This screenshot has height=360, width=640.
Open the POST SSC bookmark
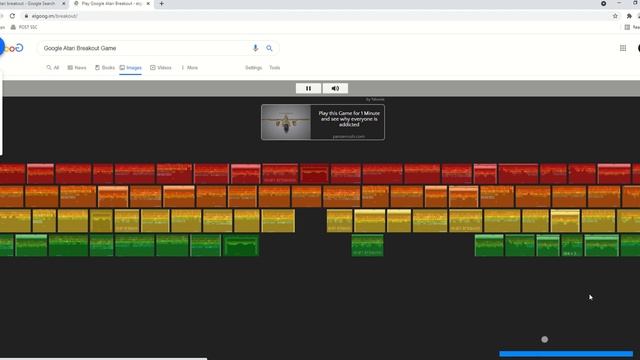24,27
